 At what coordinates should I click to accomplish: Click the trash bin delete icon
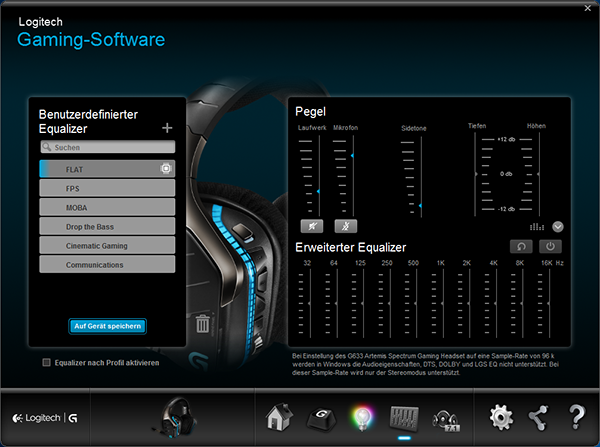tap(202, 323)
